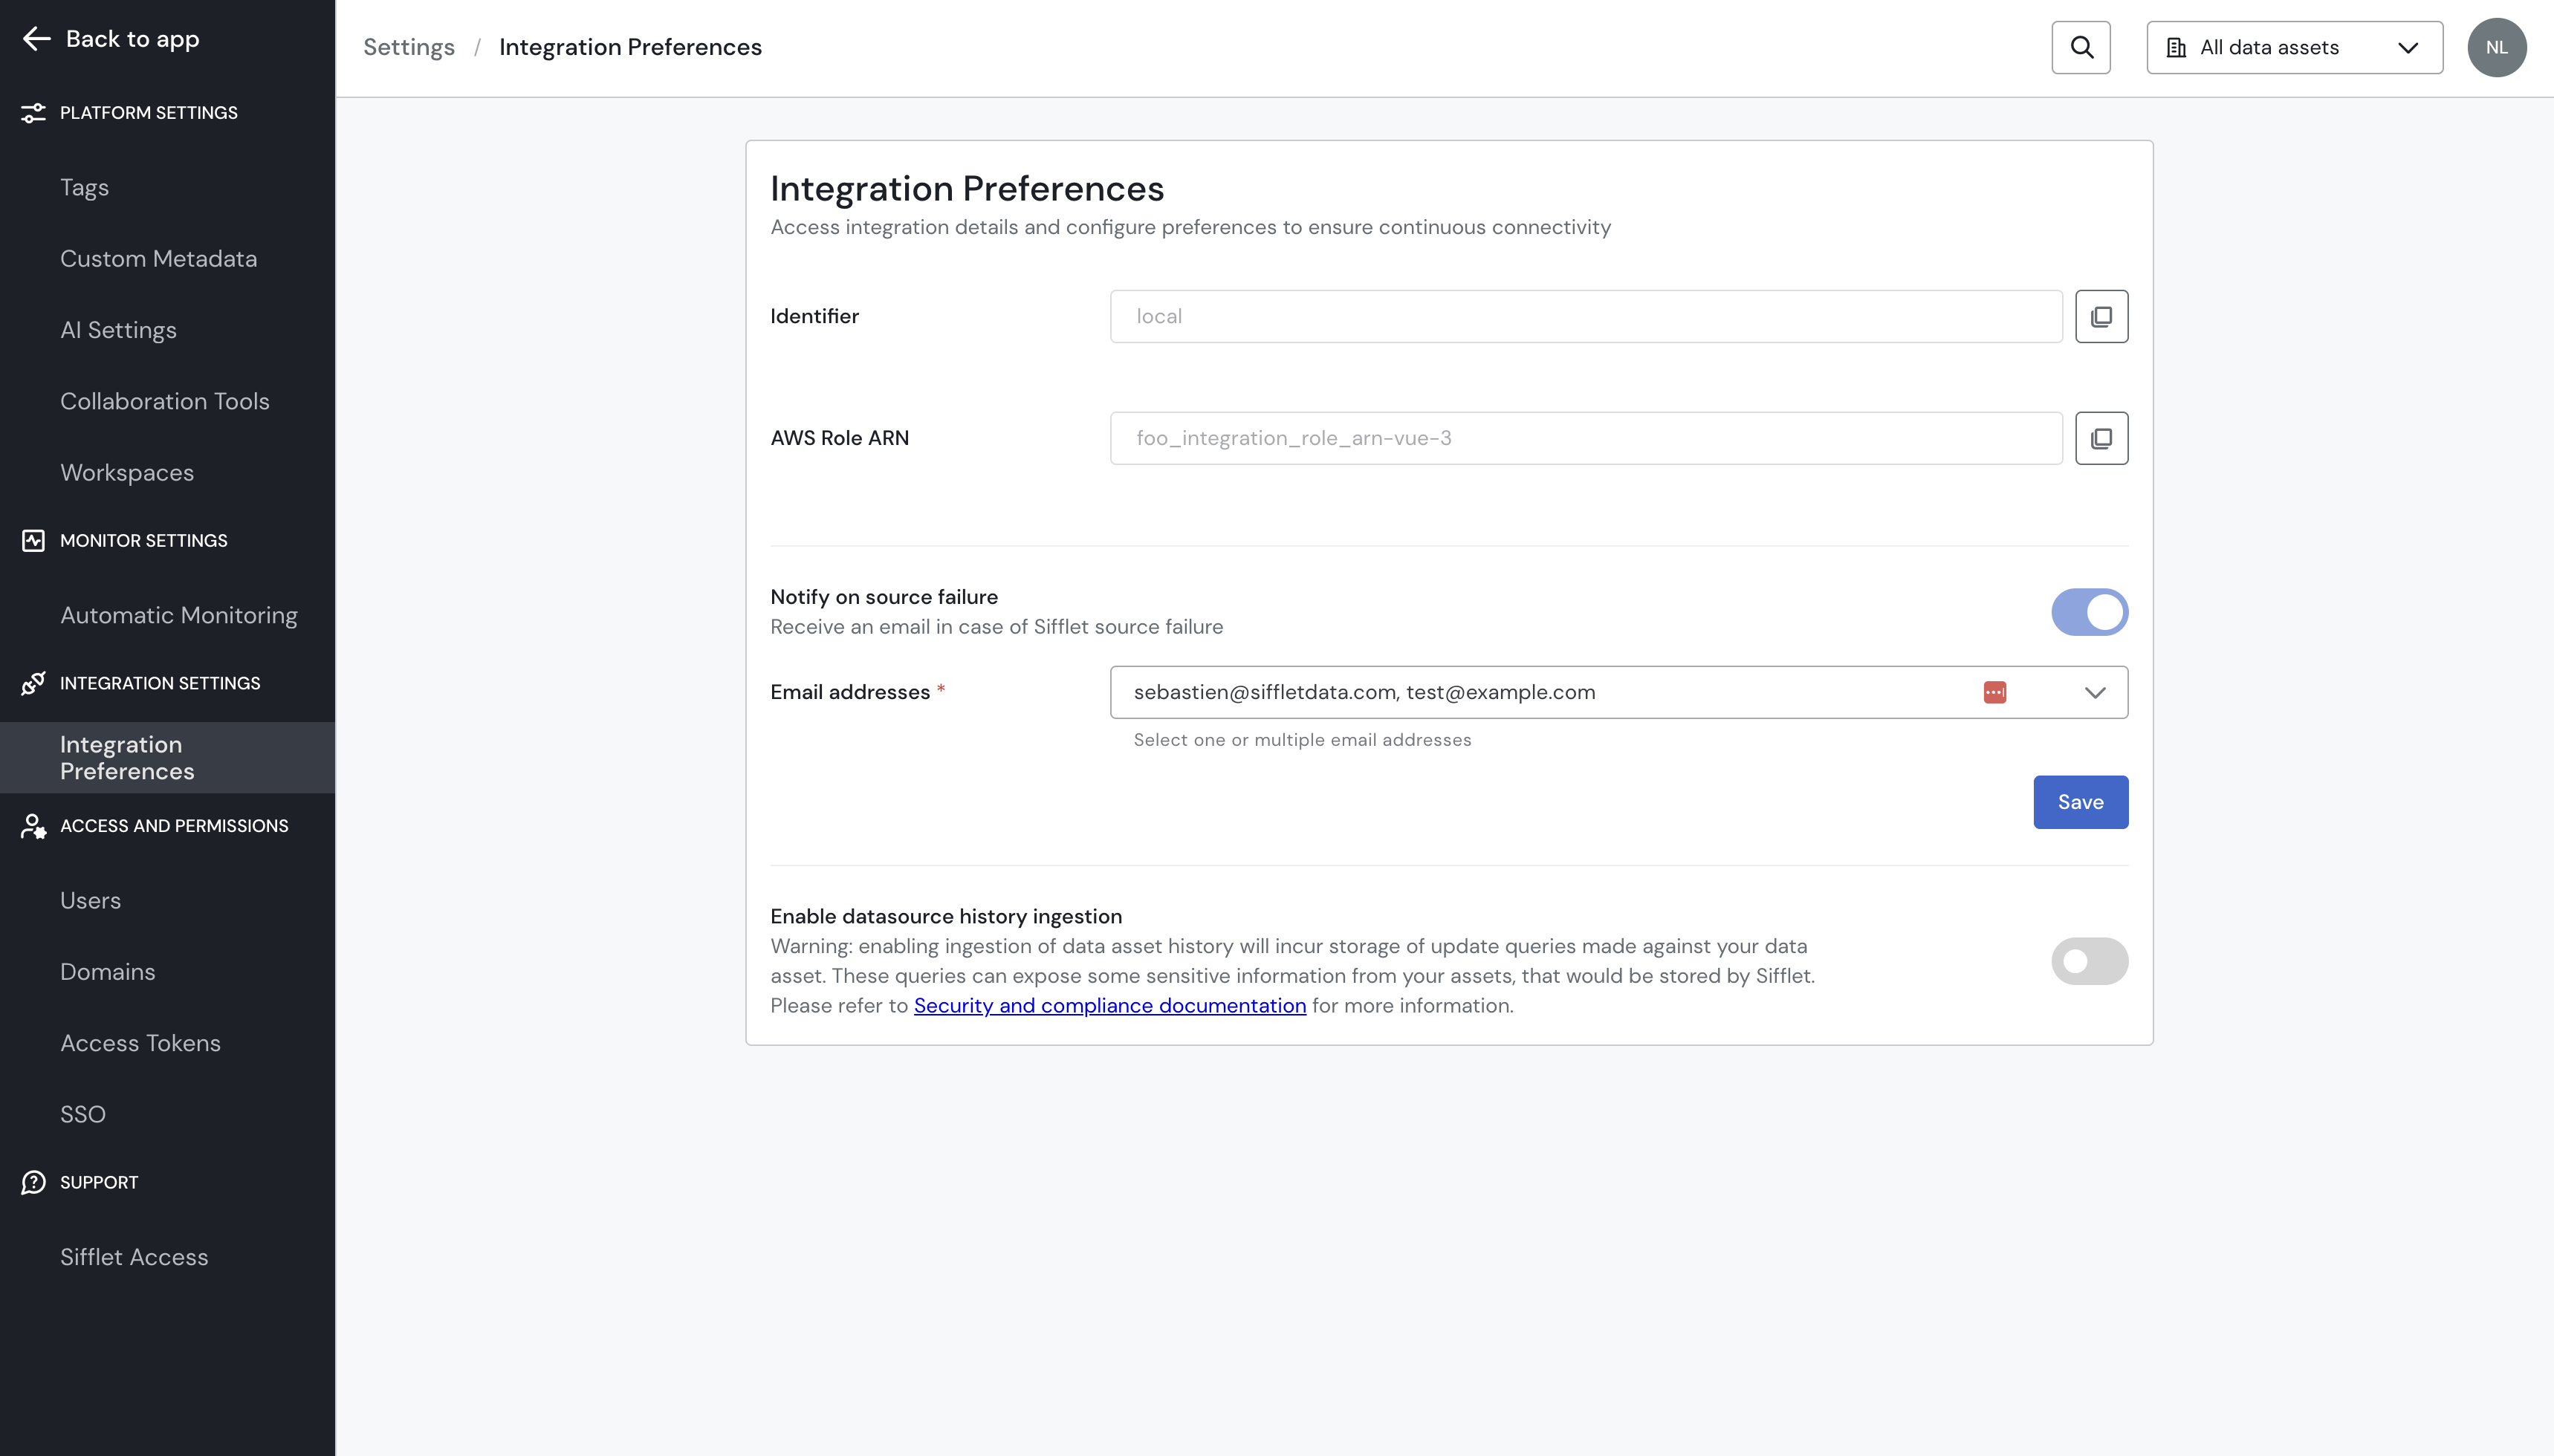Image resolution: width=2554 pixels, height=1456 pixels.
Task: Open Custom Metadata in sidebar
Action: coord(158,259)
